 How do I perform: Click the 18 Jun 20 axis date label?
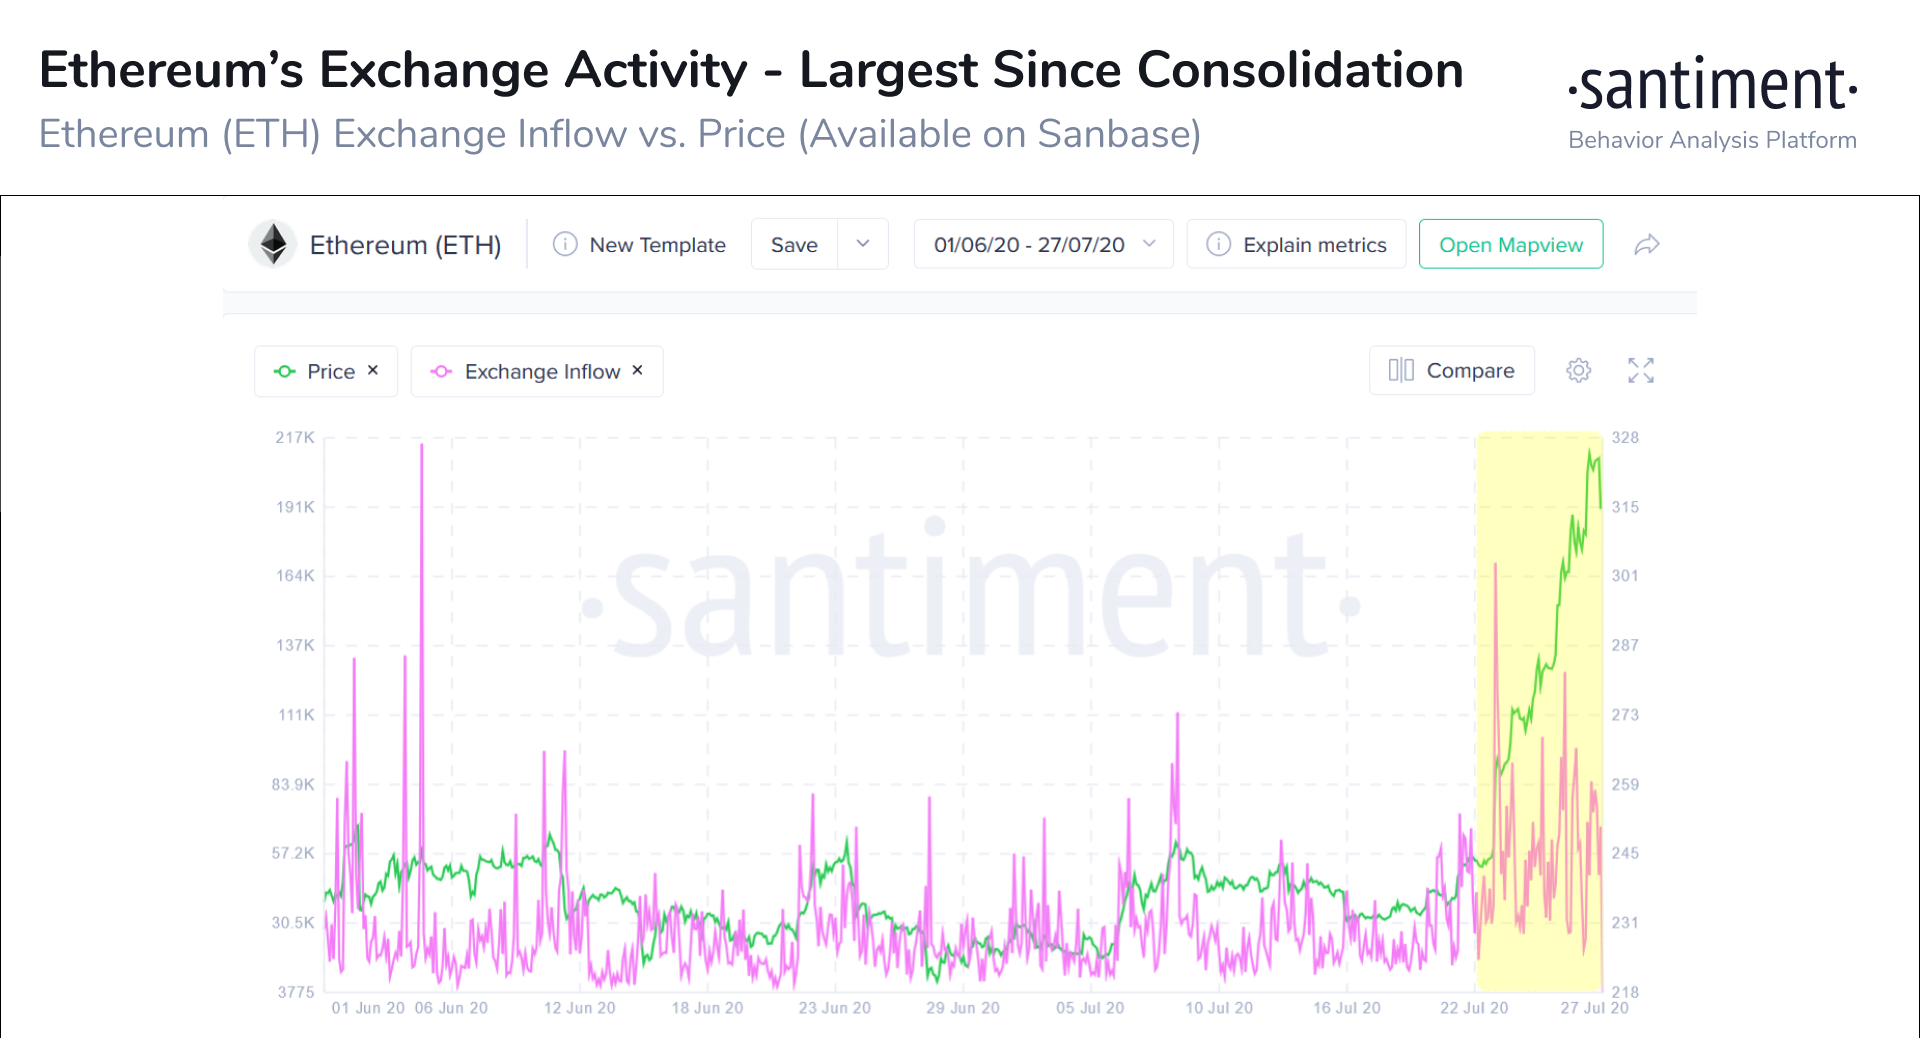(707, 1008)
